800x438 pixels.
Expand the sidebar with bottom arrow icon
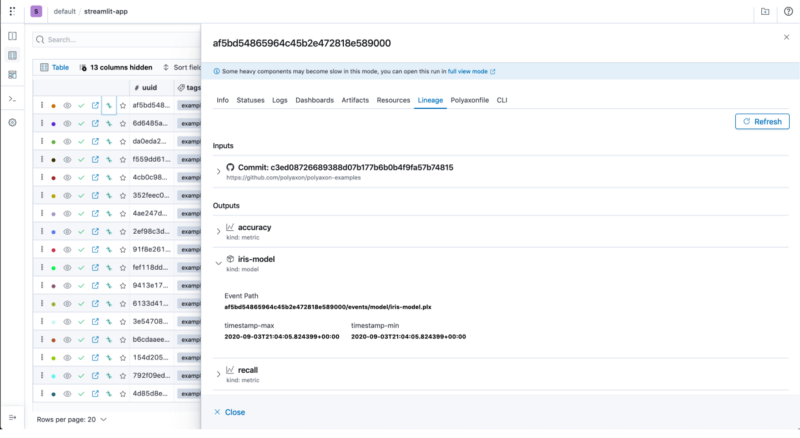pyautogui.click(x=12, y=418)
